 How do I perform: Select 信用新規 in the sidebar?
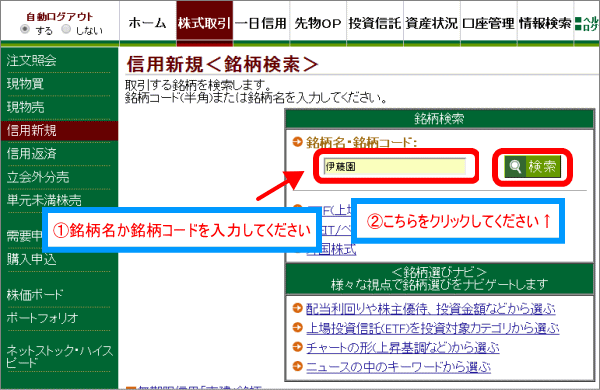point(59,131)
